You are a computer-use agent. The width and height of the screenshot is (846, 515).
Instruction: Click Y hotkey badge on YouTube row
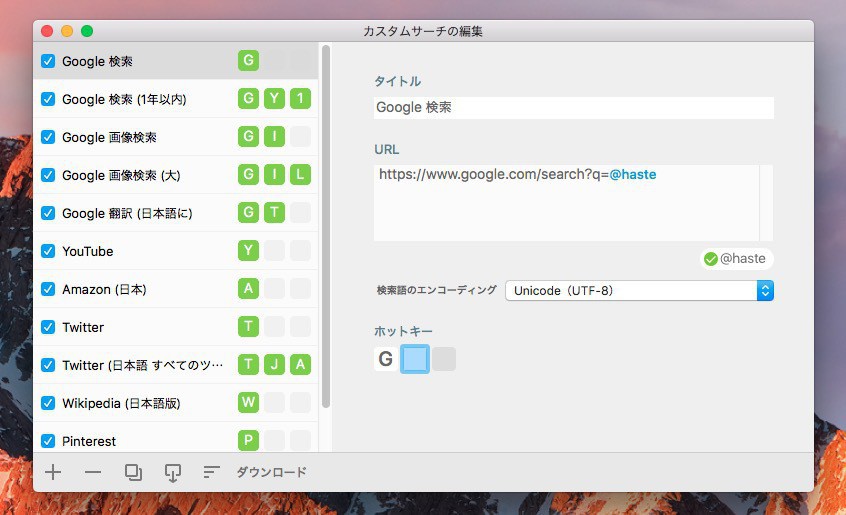(248, 251)
